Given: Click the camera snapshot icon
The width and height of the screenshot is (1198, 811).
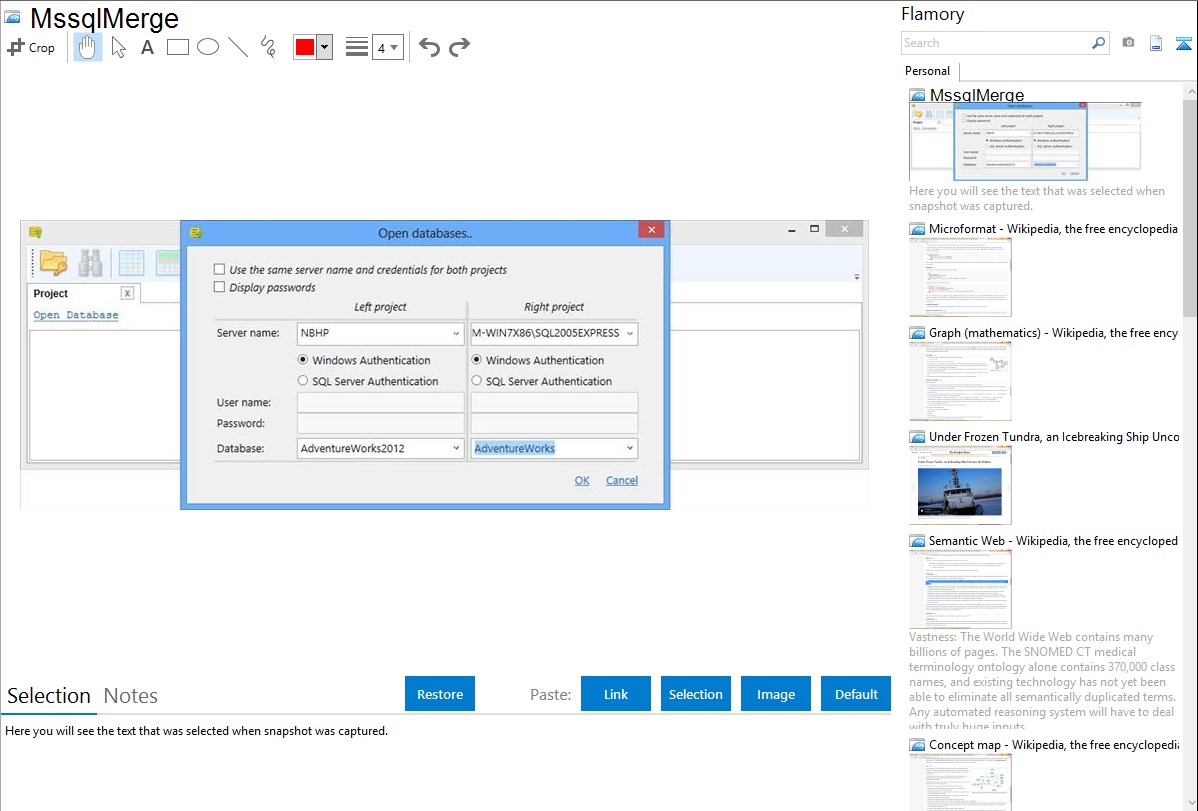Looking at the screenshot, I should [1128, 43].
